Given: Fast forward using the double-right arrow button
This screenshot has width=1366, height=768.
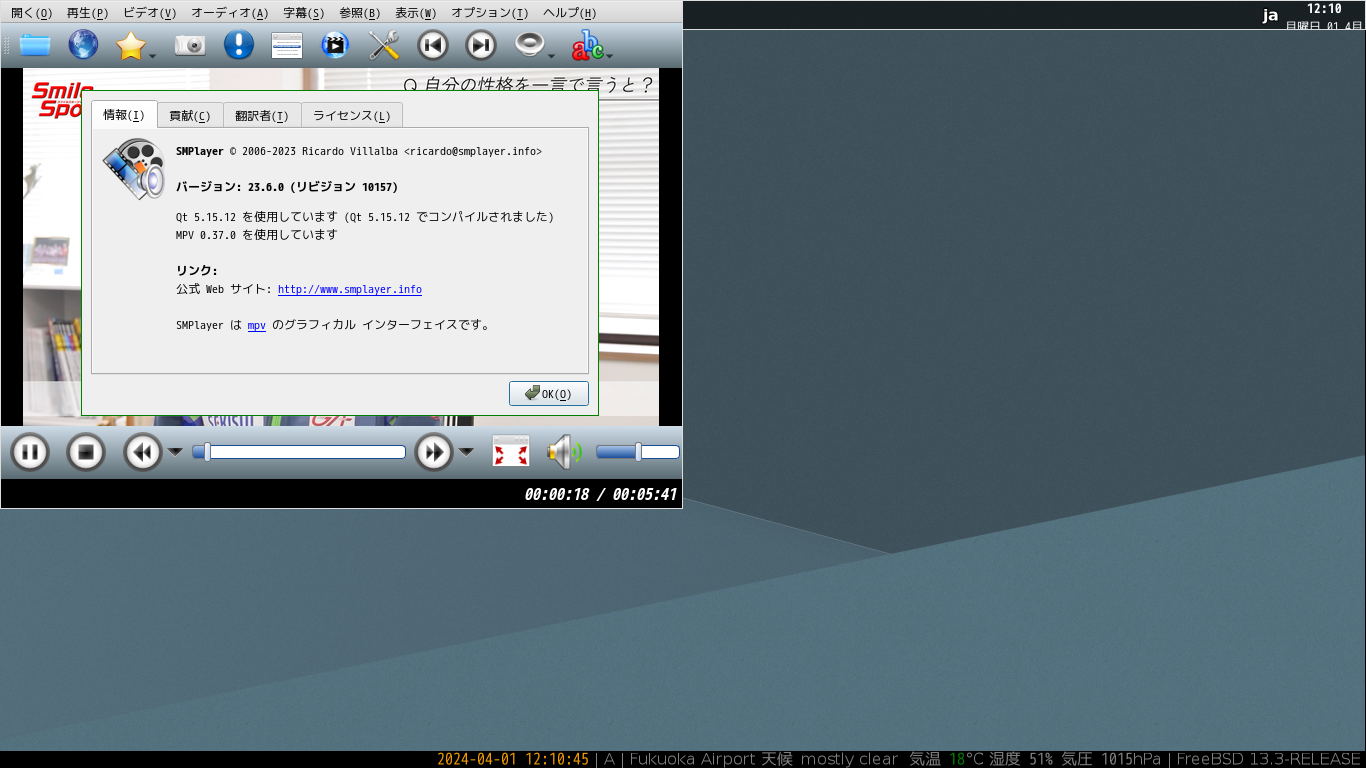Looking at the screenshot, I should [434, 453].
